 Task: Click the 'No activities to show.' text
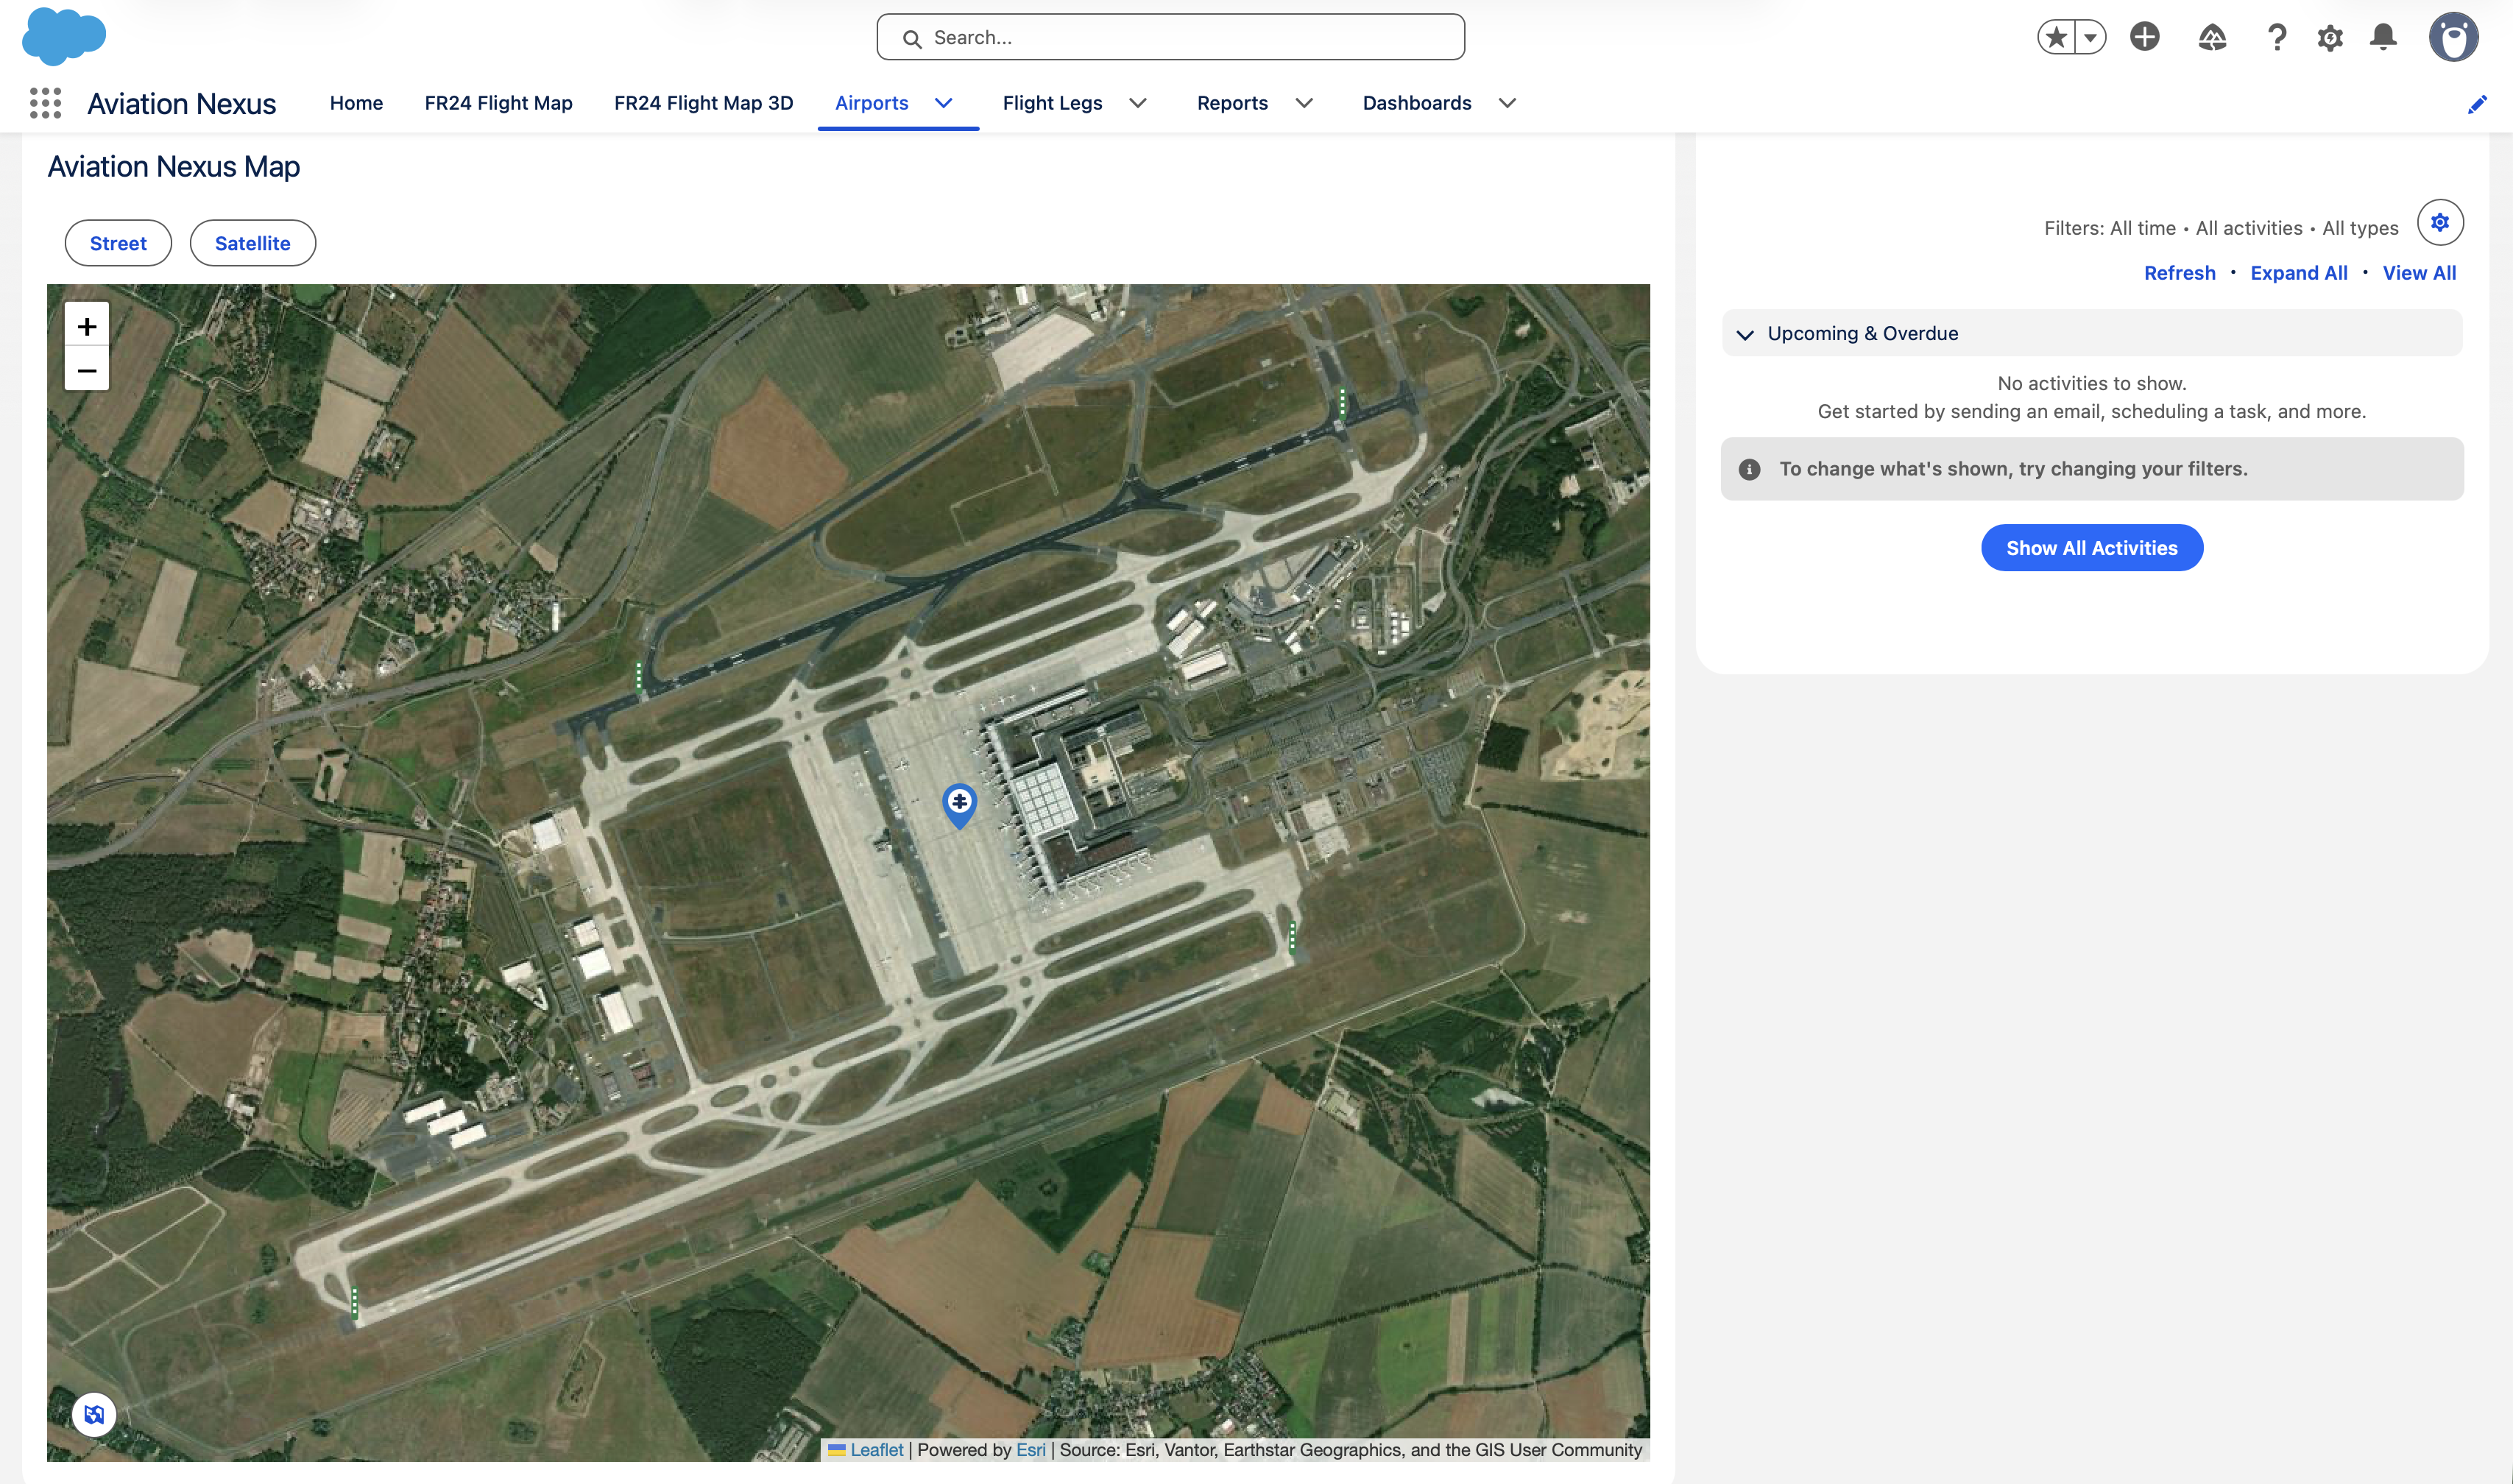pyautogui.click(x=2091, y=383)
